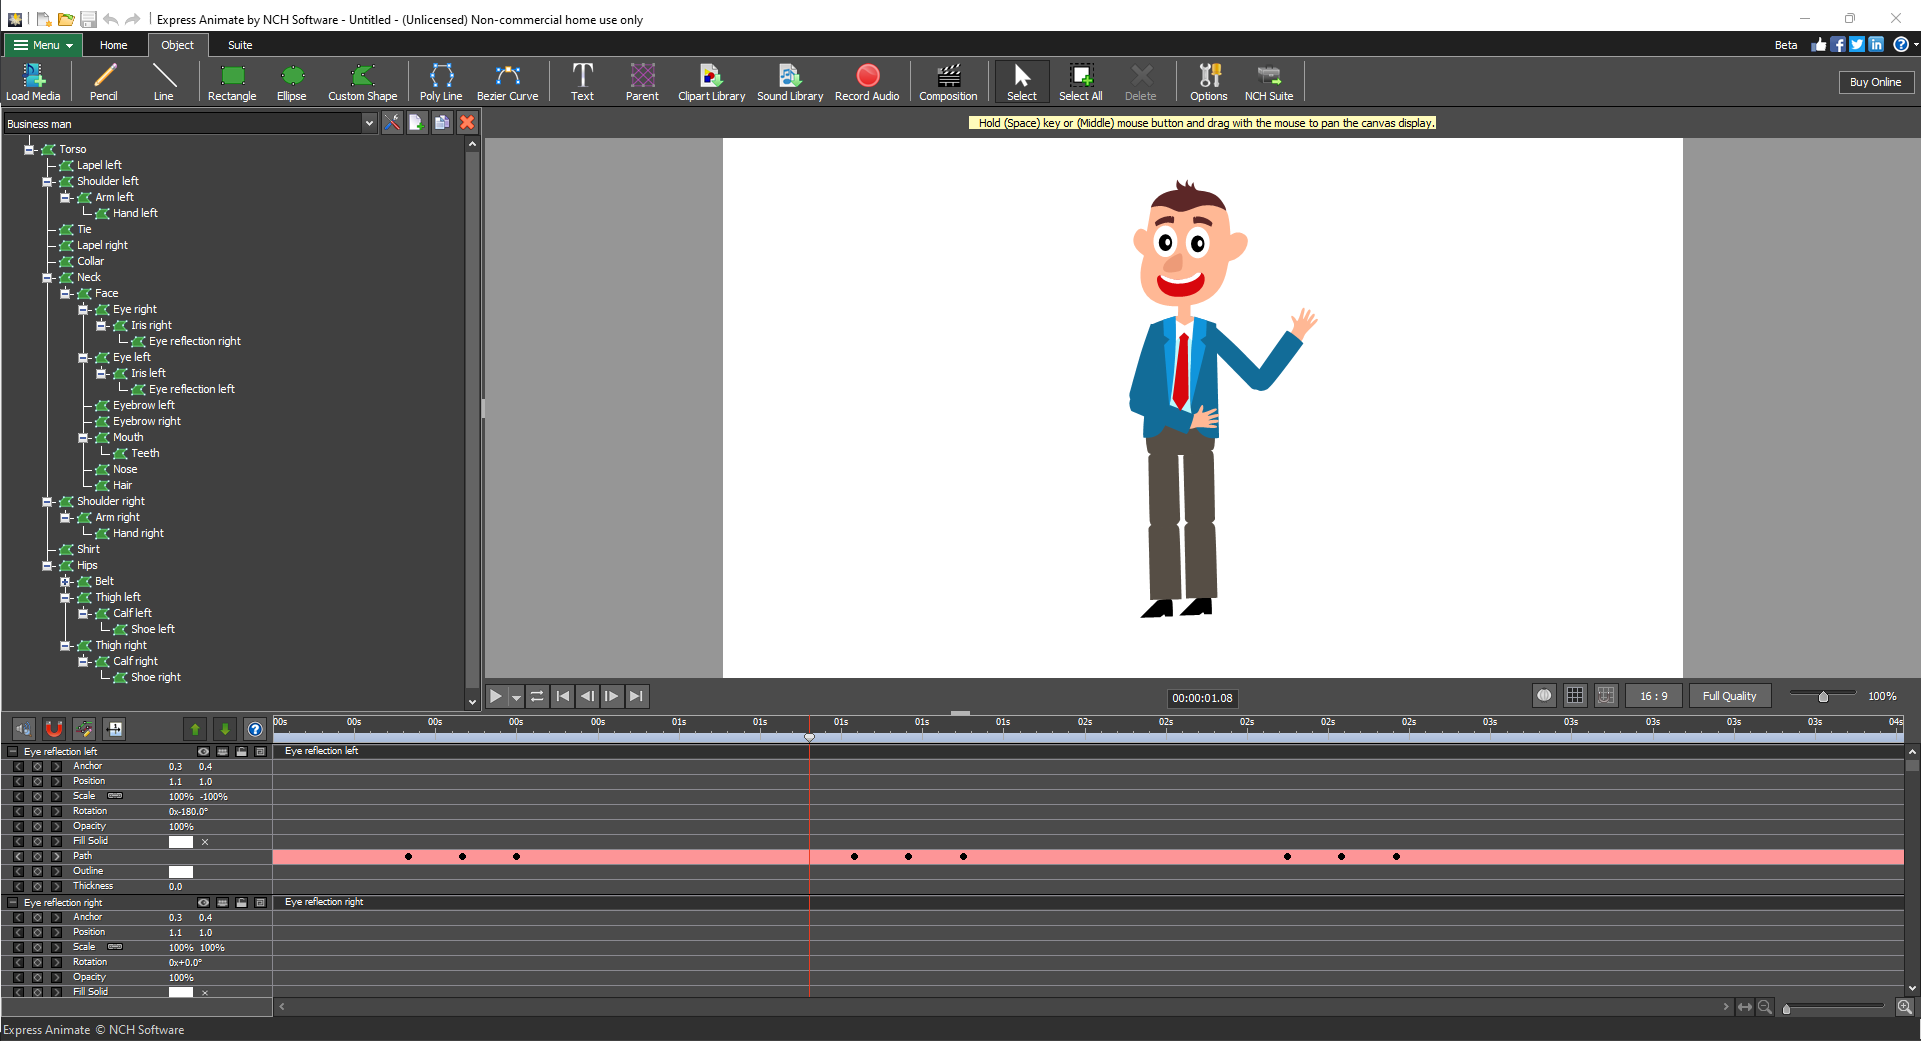Toggle visibility of Eye reflection left track
The height and width of the screenshot is (1041, 1921).
tap(203, 751)
